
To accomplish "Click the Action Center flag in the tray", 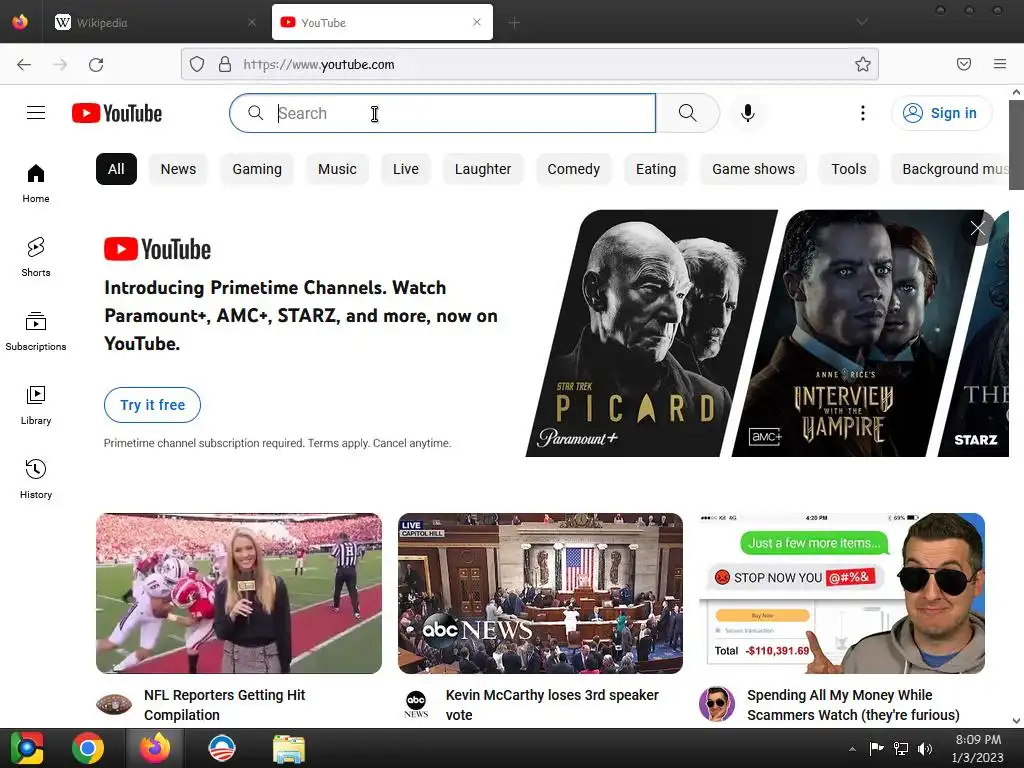I will coord(876,748).
